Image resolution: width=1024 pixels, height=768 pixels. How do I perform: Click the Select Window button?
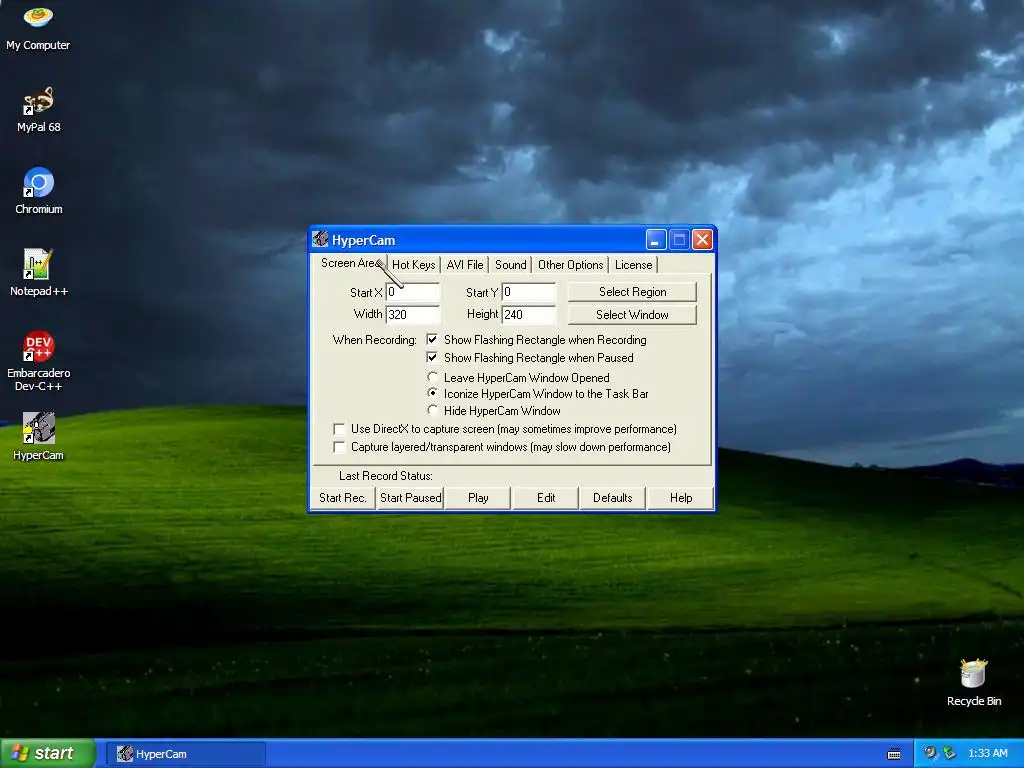tap(632, 315)
